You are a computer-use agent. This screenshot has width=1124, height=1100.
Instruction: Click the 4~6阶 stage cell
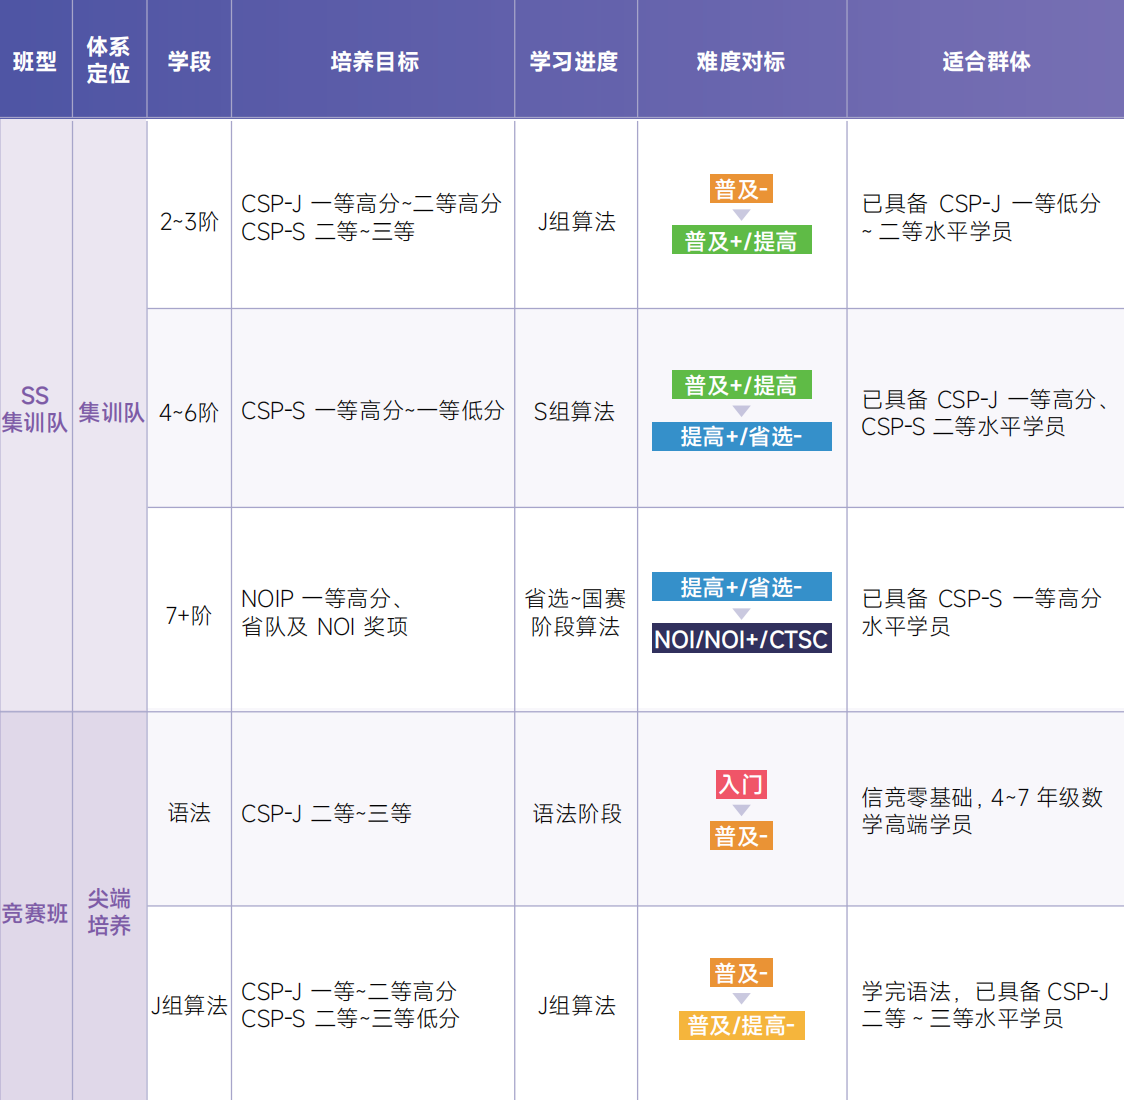click(x=189, y=412)
